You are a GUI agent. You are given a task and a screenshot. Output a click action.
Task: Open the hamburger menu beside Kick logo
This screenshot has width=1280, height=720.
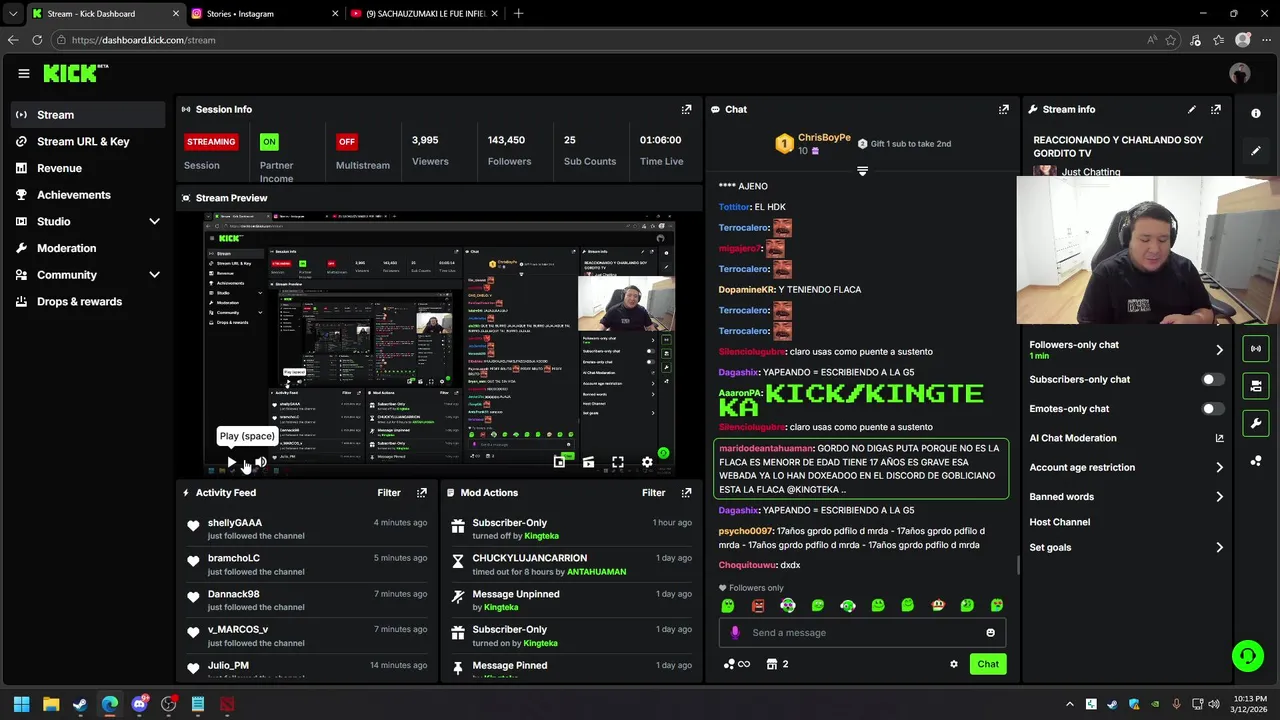pos(24,73)
